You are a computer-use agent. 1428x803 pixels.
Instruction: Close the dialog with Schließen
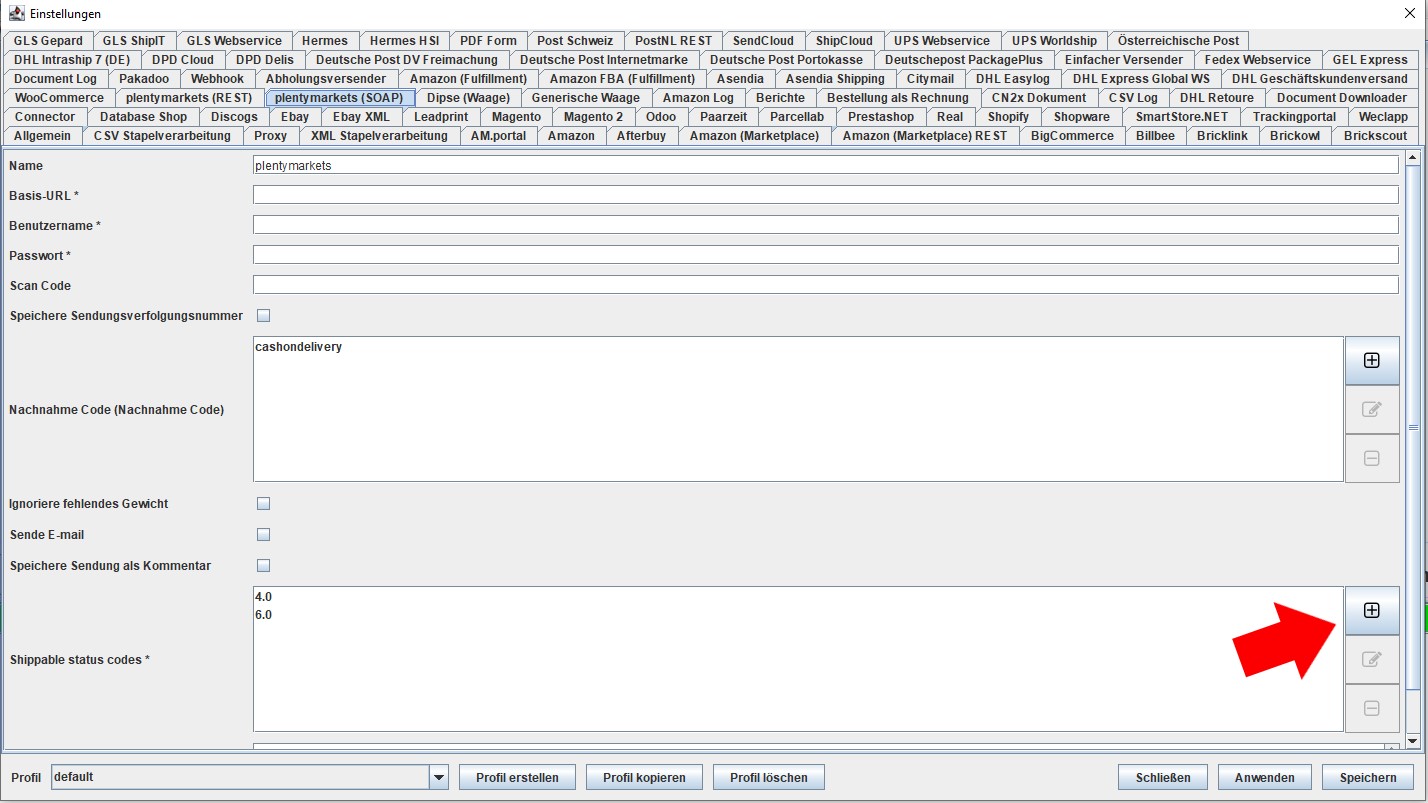[x=1163, y=777]
